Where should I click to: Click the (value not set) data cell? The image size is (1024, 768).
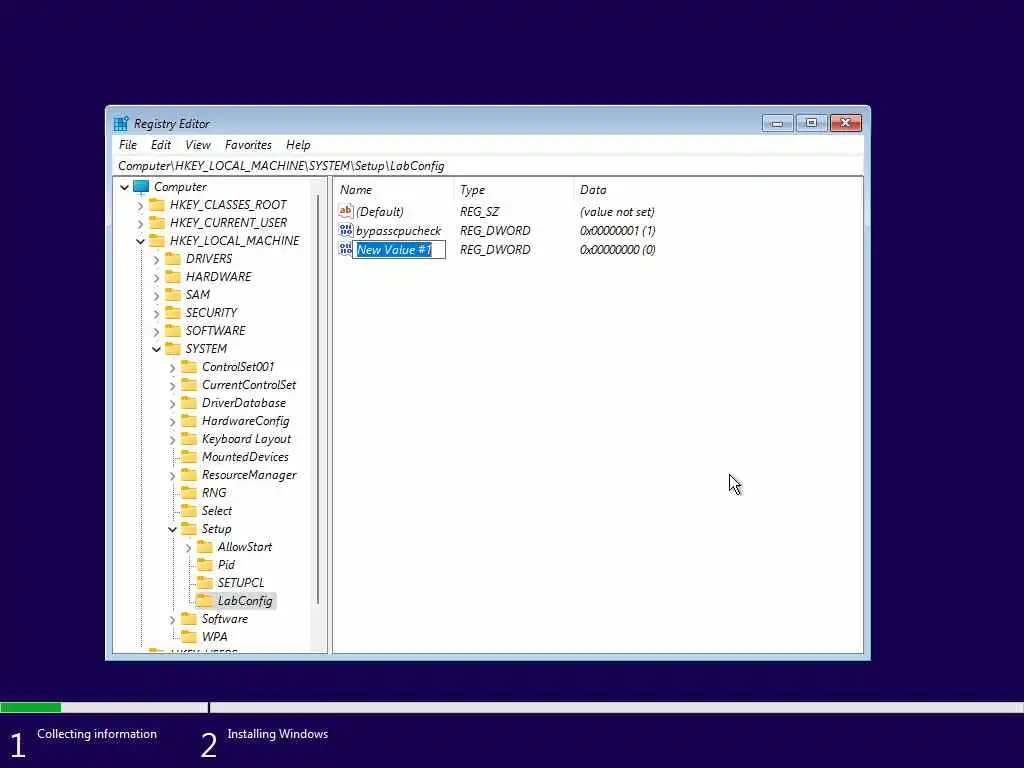[x=617, y=212]
